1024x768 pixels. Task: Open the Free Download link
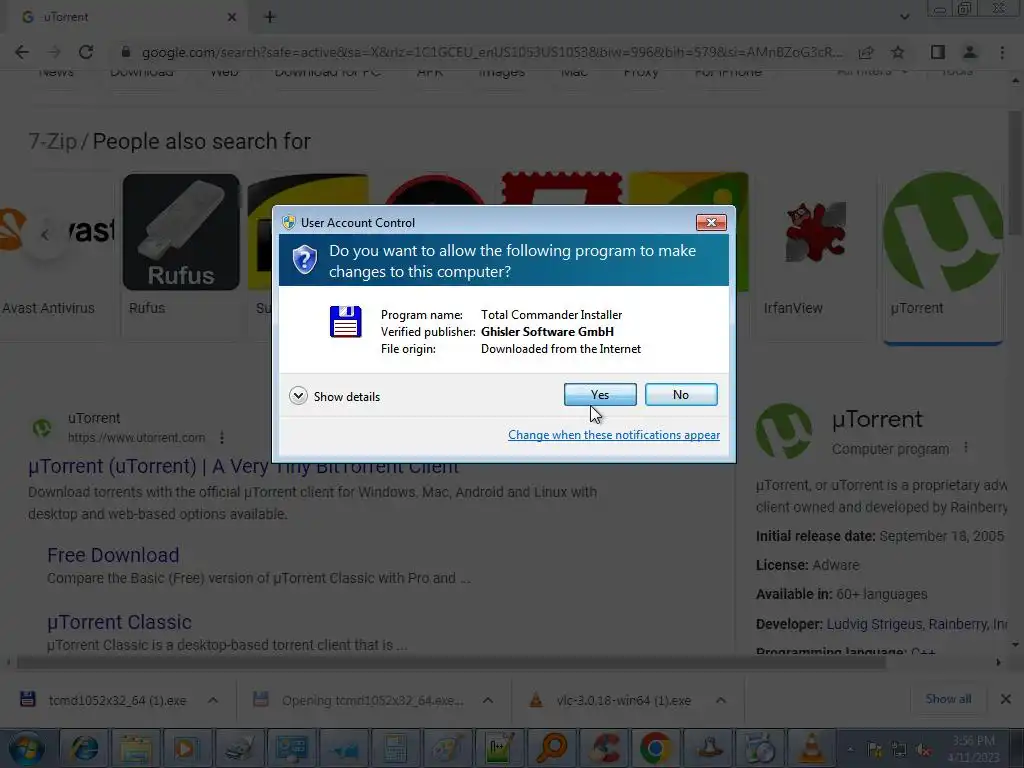pos(113,555)
